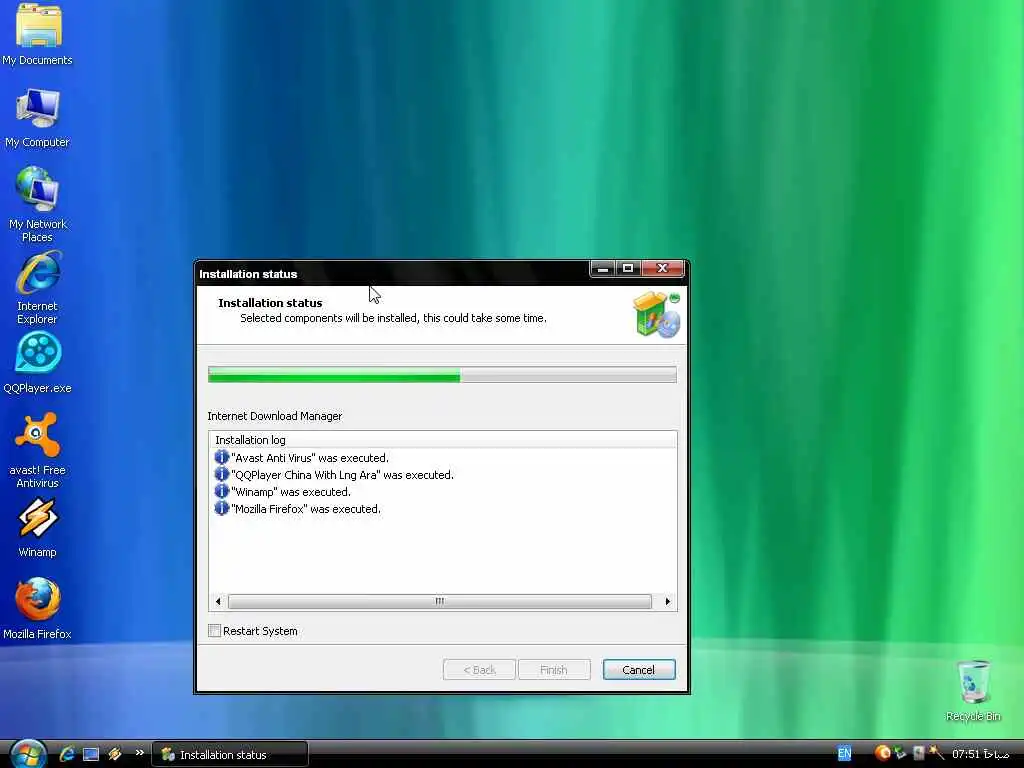
Task: Select My Network Places icon
Action: 37,204
